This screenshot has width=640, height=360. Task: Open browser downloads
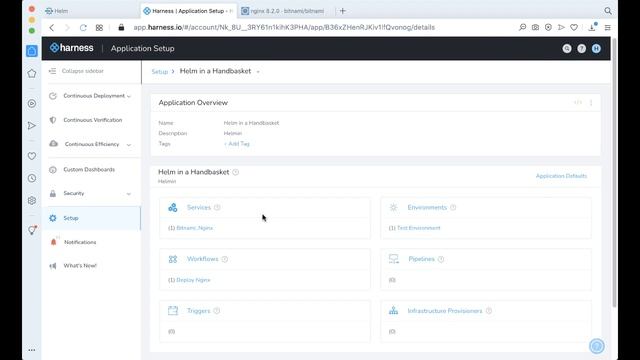592,27
